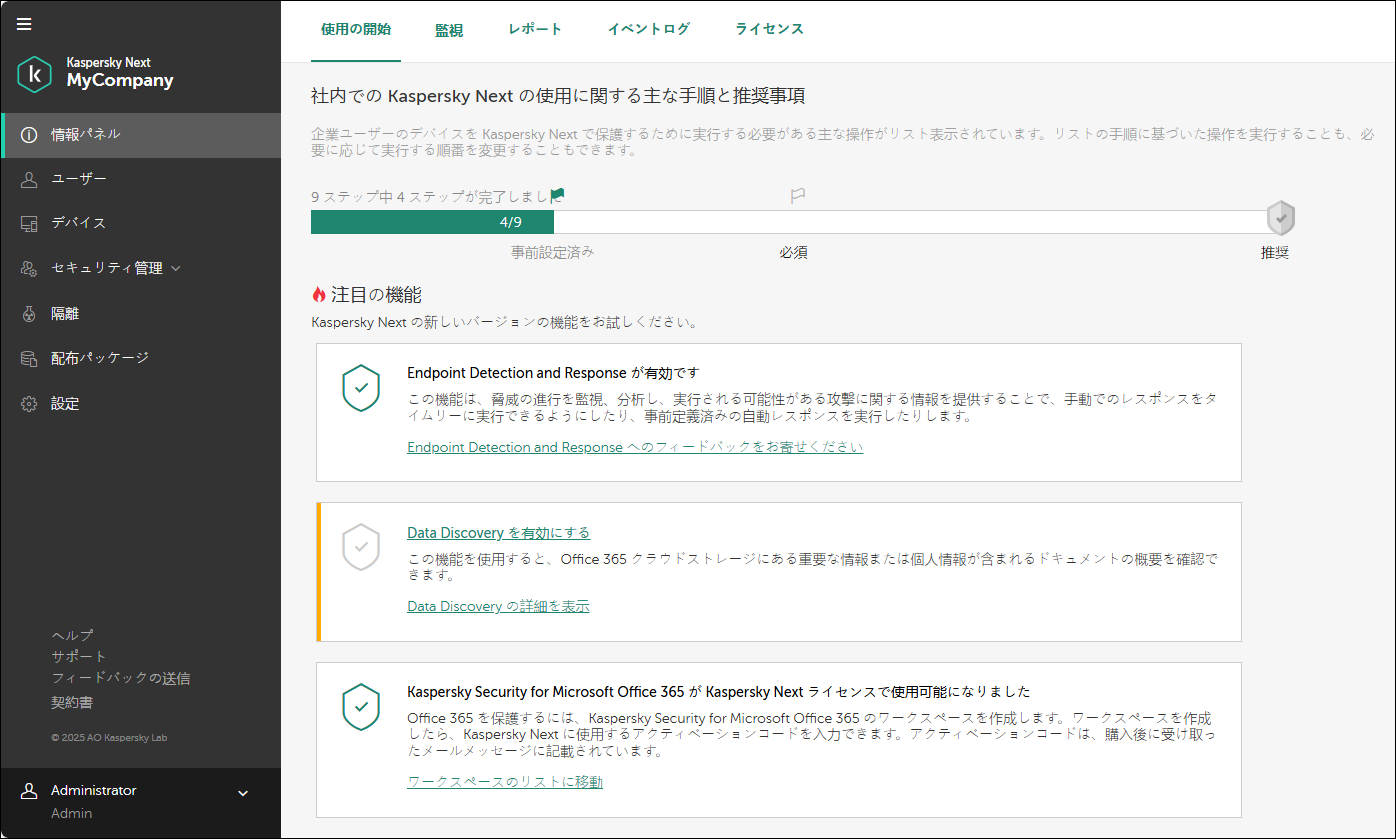Click the 必須 flag marker

797,196
